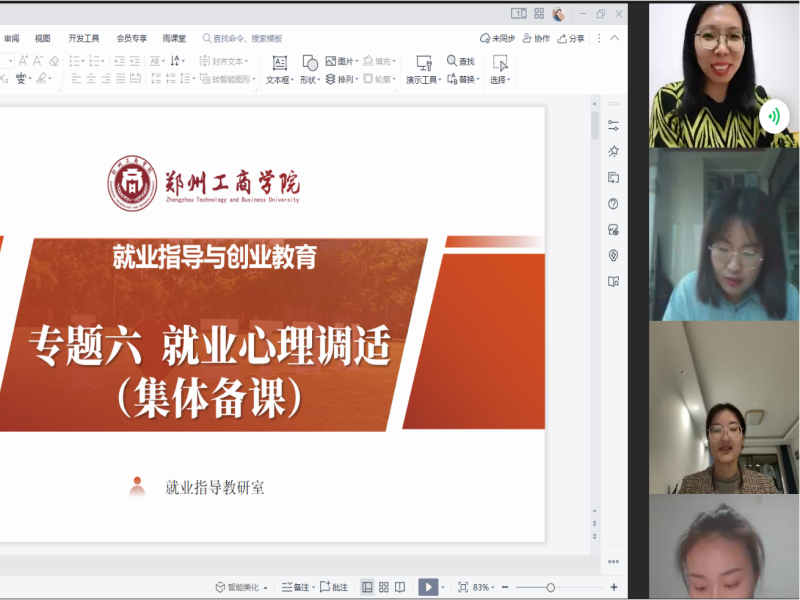Switch to slide sorter view
Screen dimensions: 800x600
pos(384,587)
